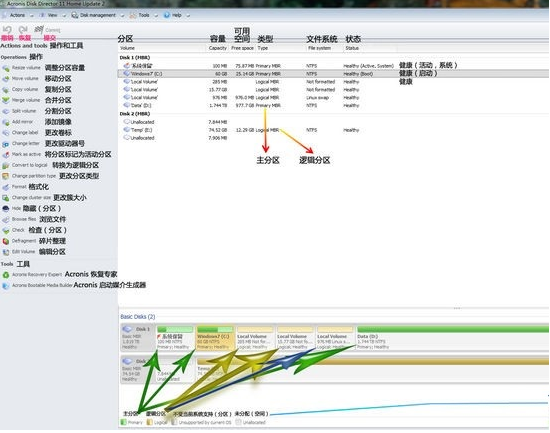Sort by the Type column header
Screen dimensions: 550x433
point(263,48)
